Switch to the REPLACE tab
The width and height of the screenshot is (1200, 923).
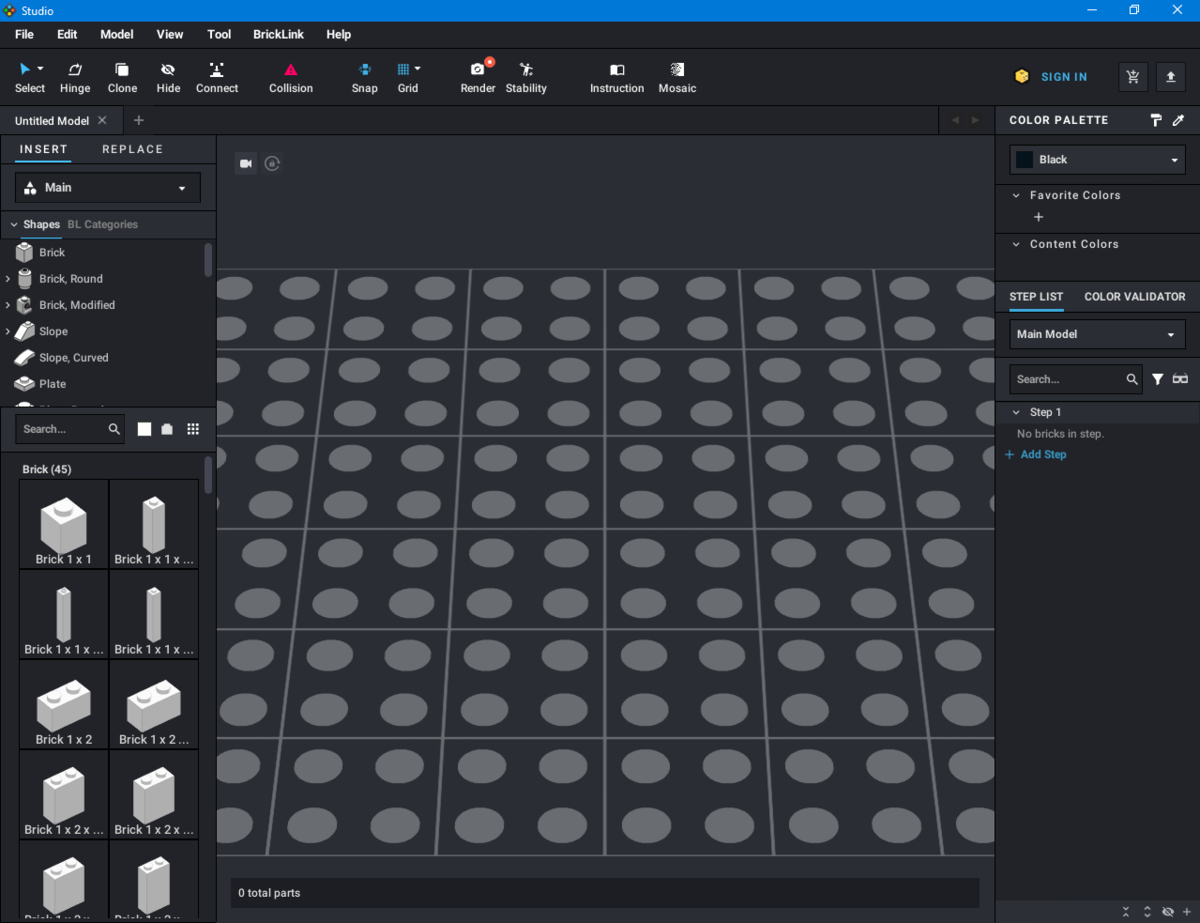click(x=132, y=148)
